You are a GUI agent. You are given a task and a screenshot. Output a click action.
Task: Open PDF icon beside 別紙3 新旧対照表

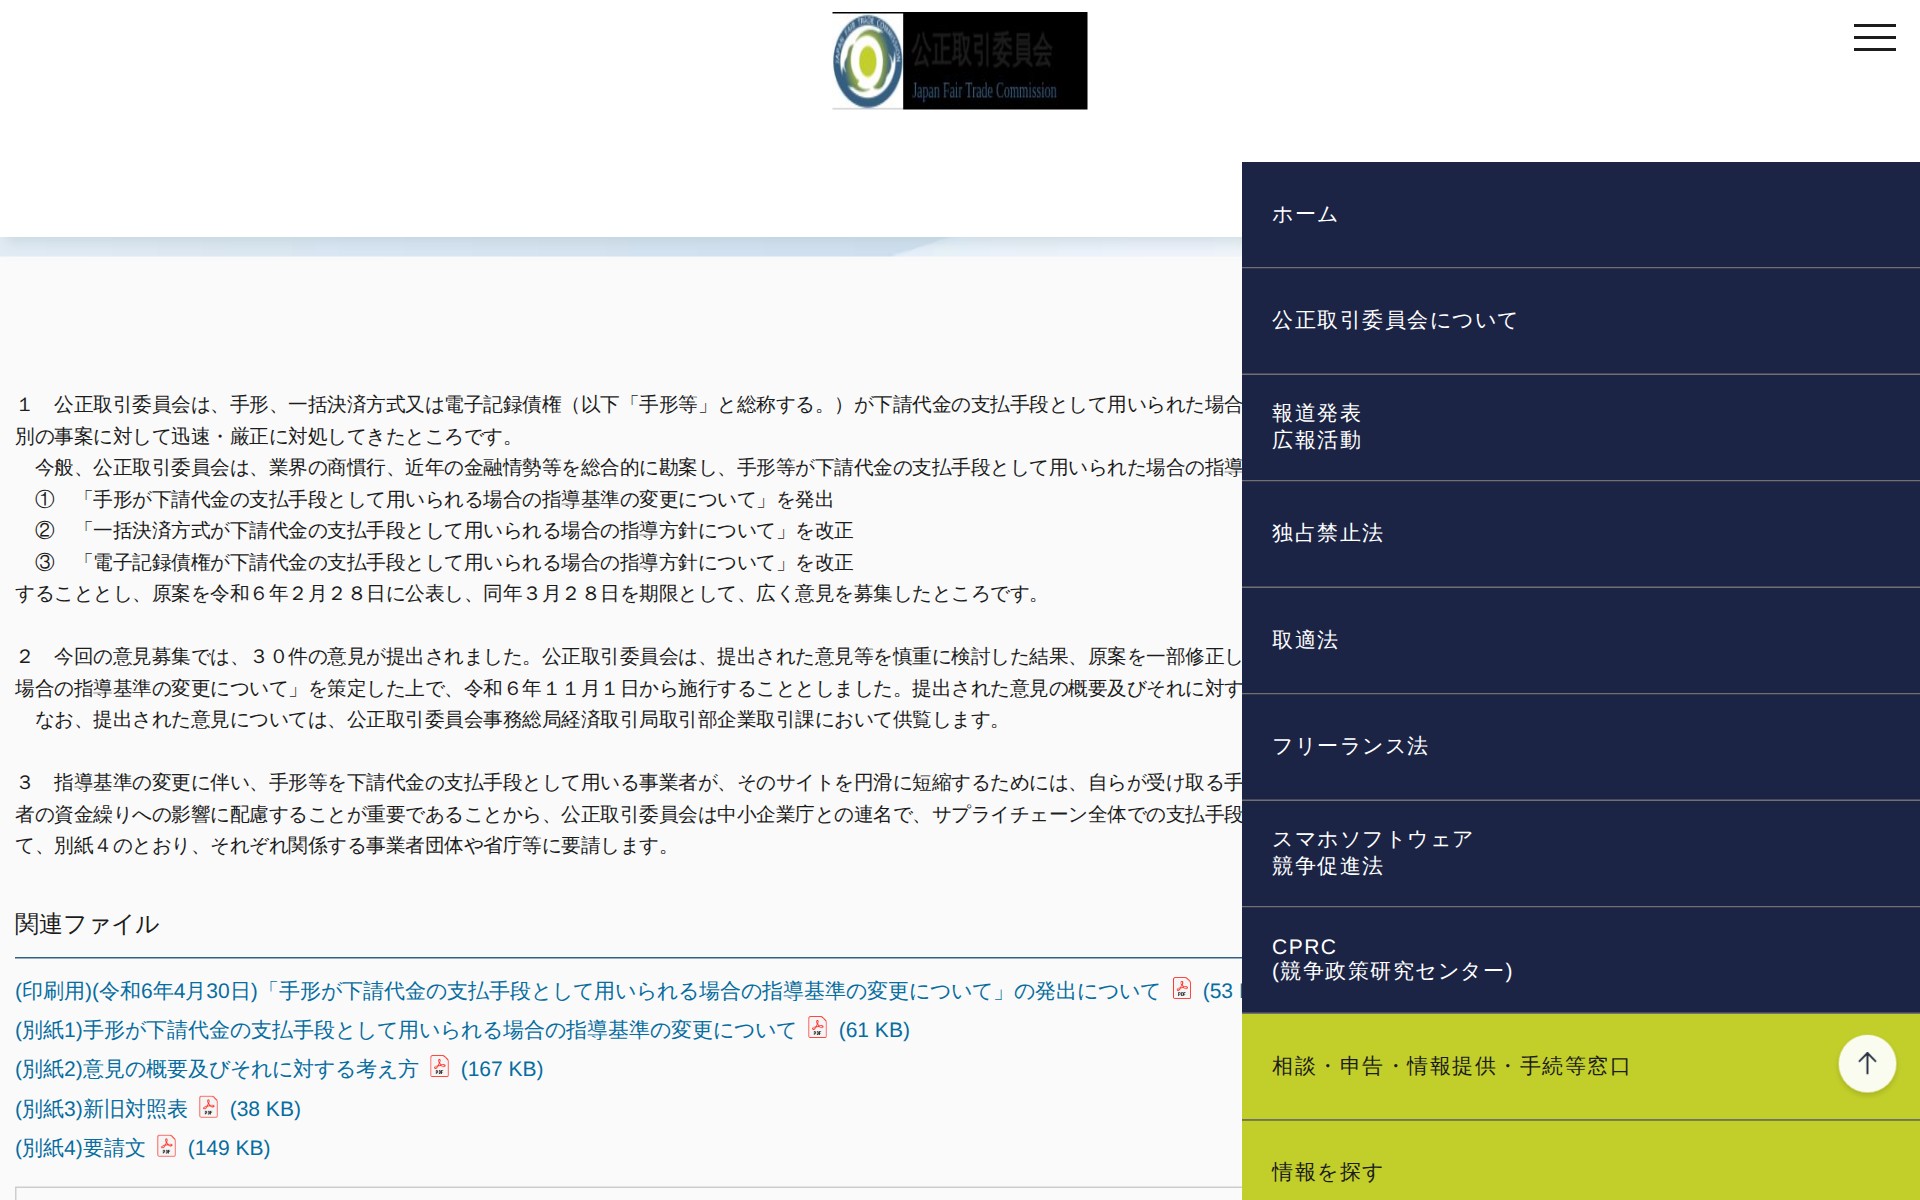tap(209, 1108)
